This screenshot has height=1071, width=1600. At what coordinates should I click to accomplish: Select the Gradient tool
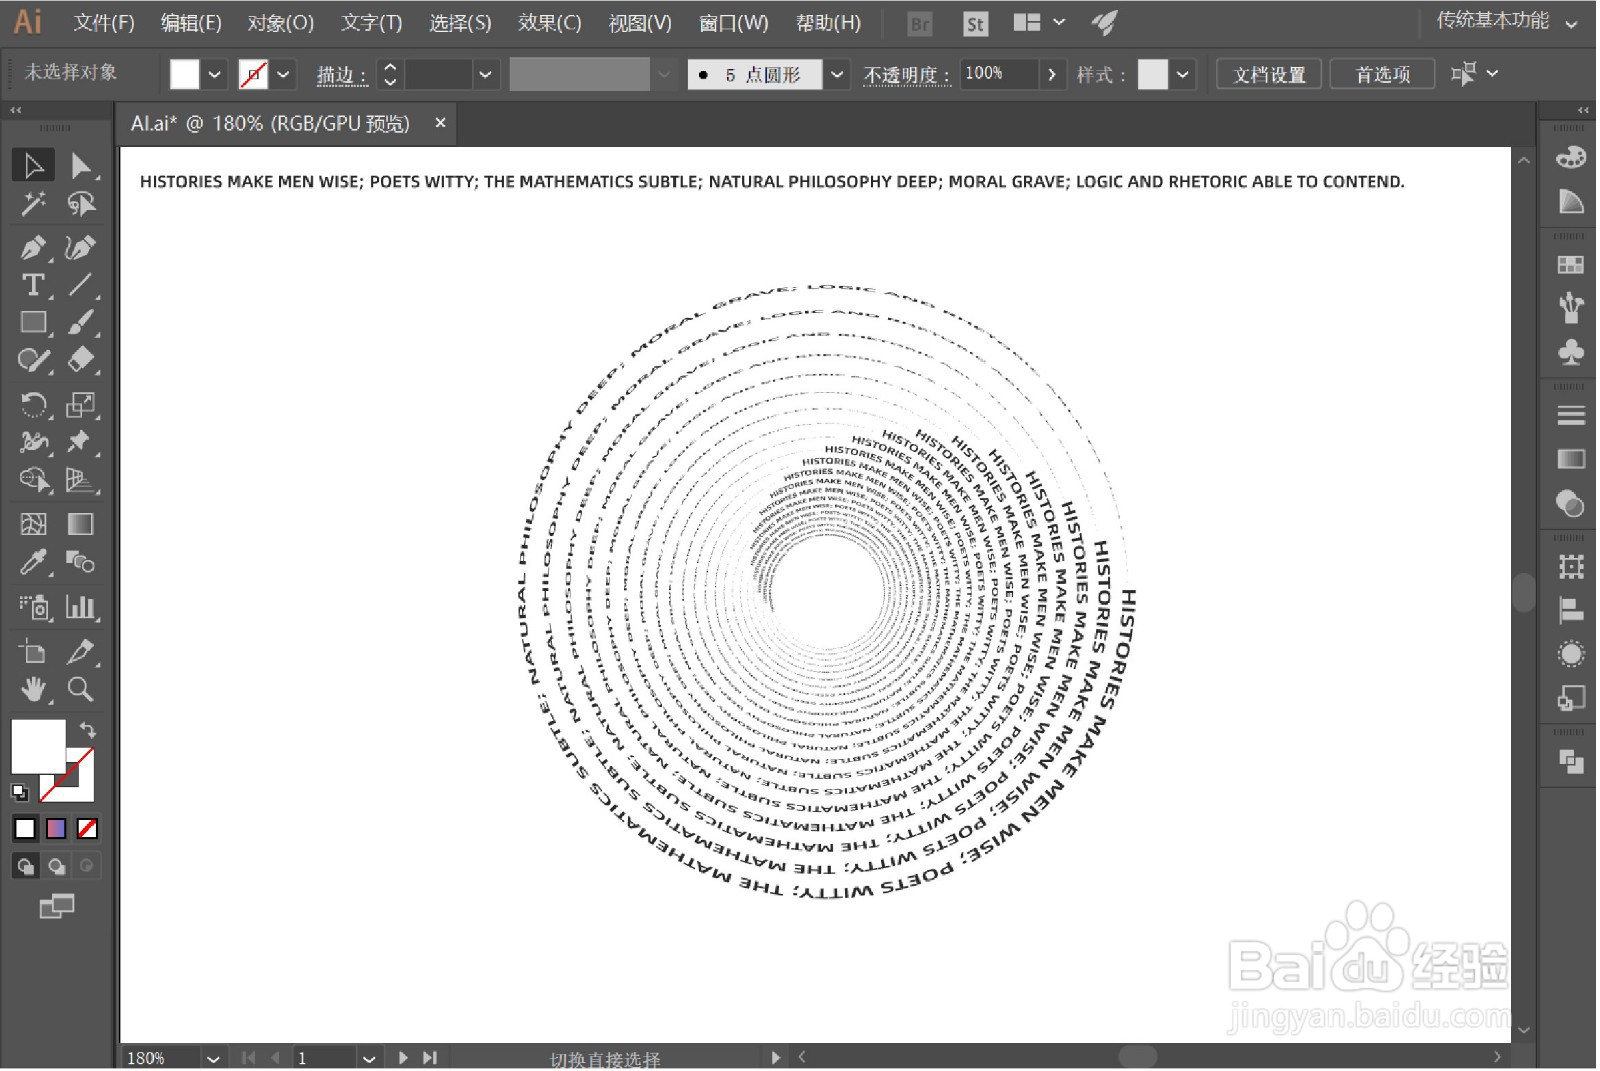80,524
